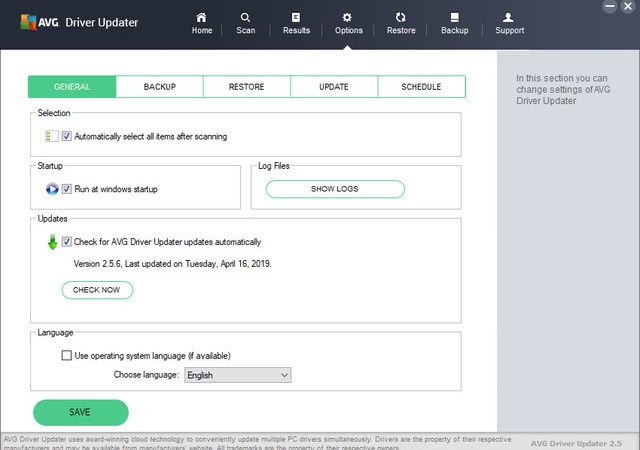Click the CHECK NOW button
Image resolution: width=640 pixels, height=450 pixels.
(97, 290)
